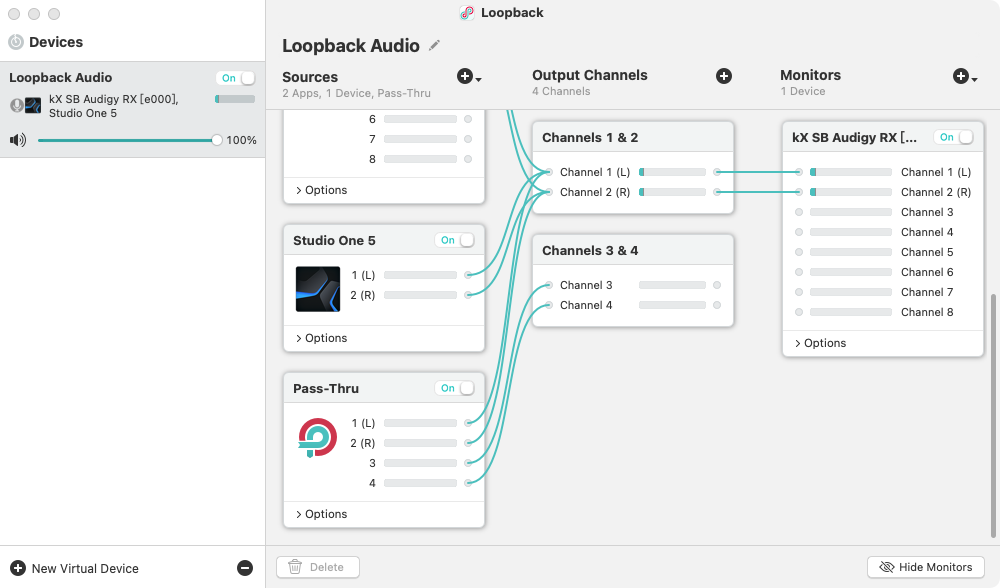Toggle the Pass-Thru source off
The height and width of the screenshot is (588, 1000).
tap(455, 388)
